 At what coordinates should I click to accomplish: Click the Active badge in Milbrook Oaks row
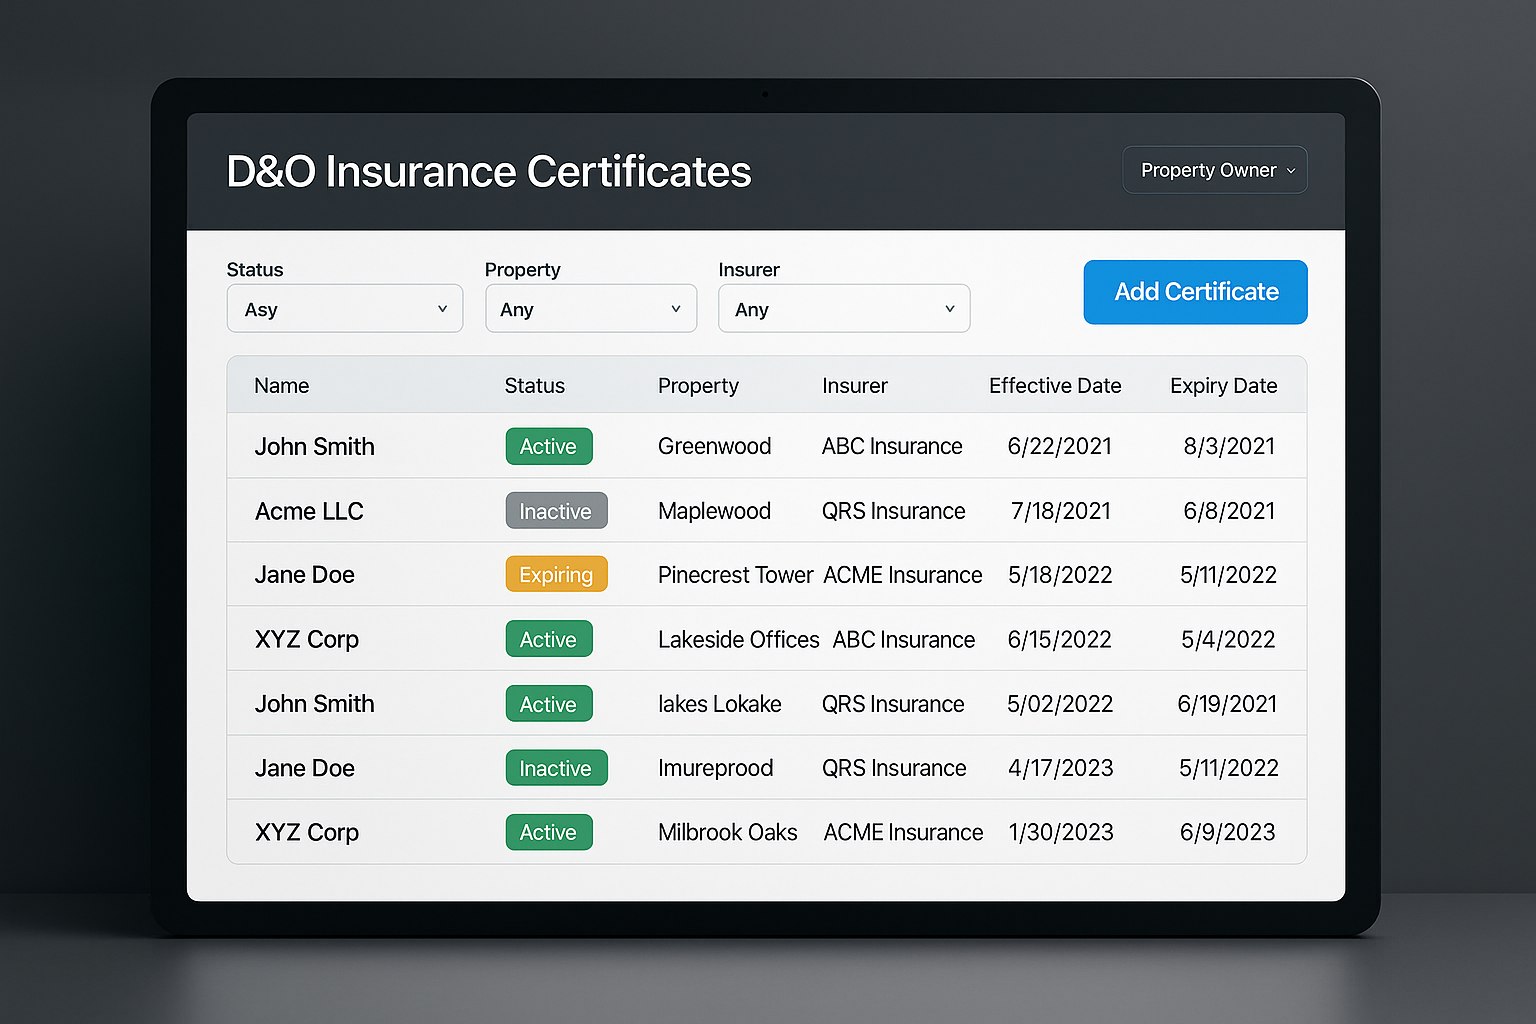(548, 832)
